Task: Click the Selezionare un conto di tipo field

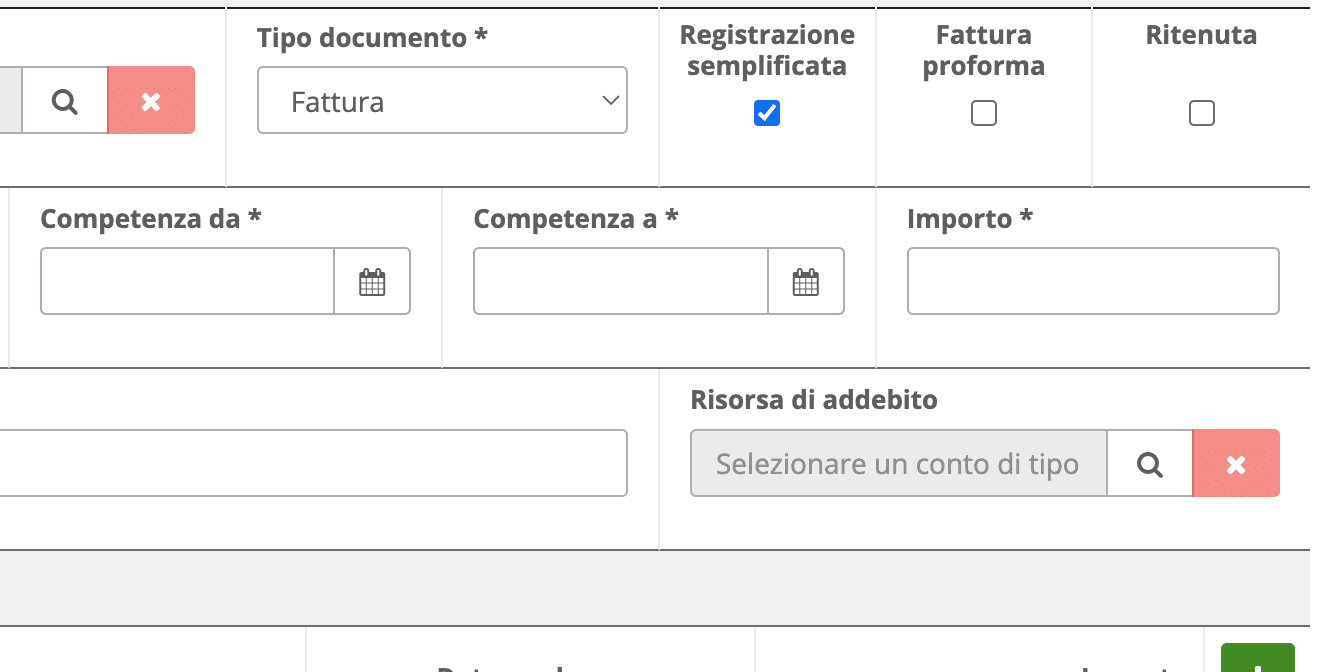Action: pyautogui.click(x=898, y=463)
